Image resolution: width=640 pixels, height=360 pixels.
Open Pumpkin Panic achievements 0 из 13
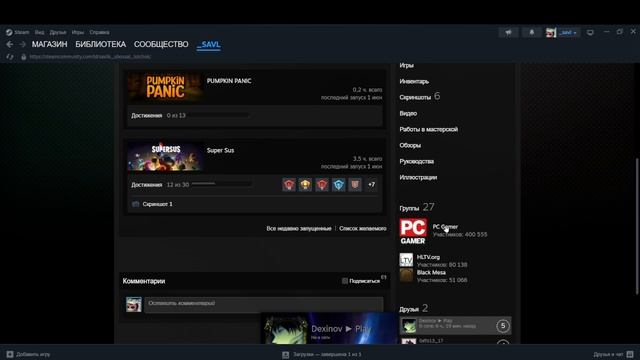click(158, 116)
